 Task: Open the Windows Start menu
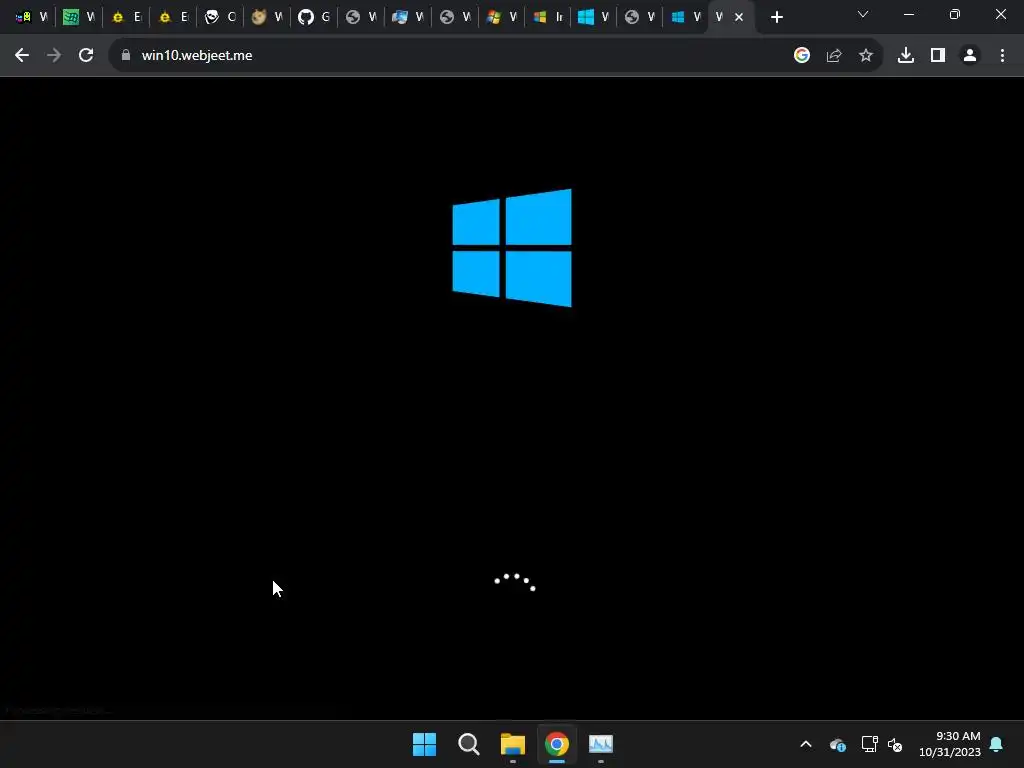click(424, 744)
